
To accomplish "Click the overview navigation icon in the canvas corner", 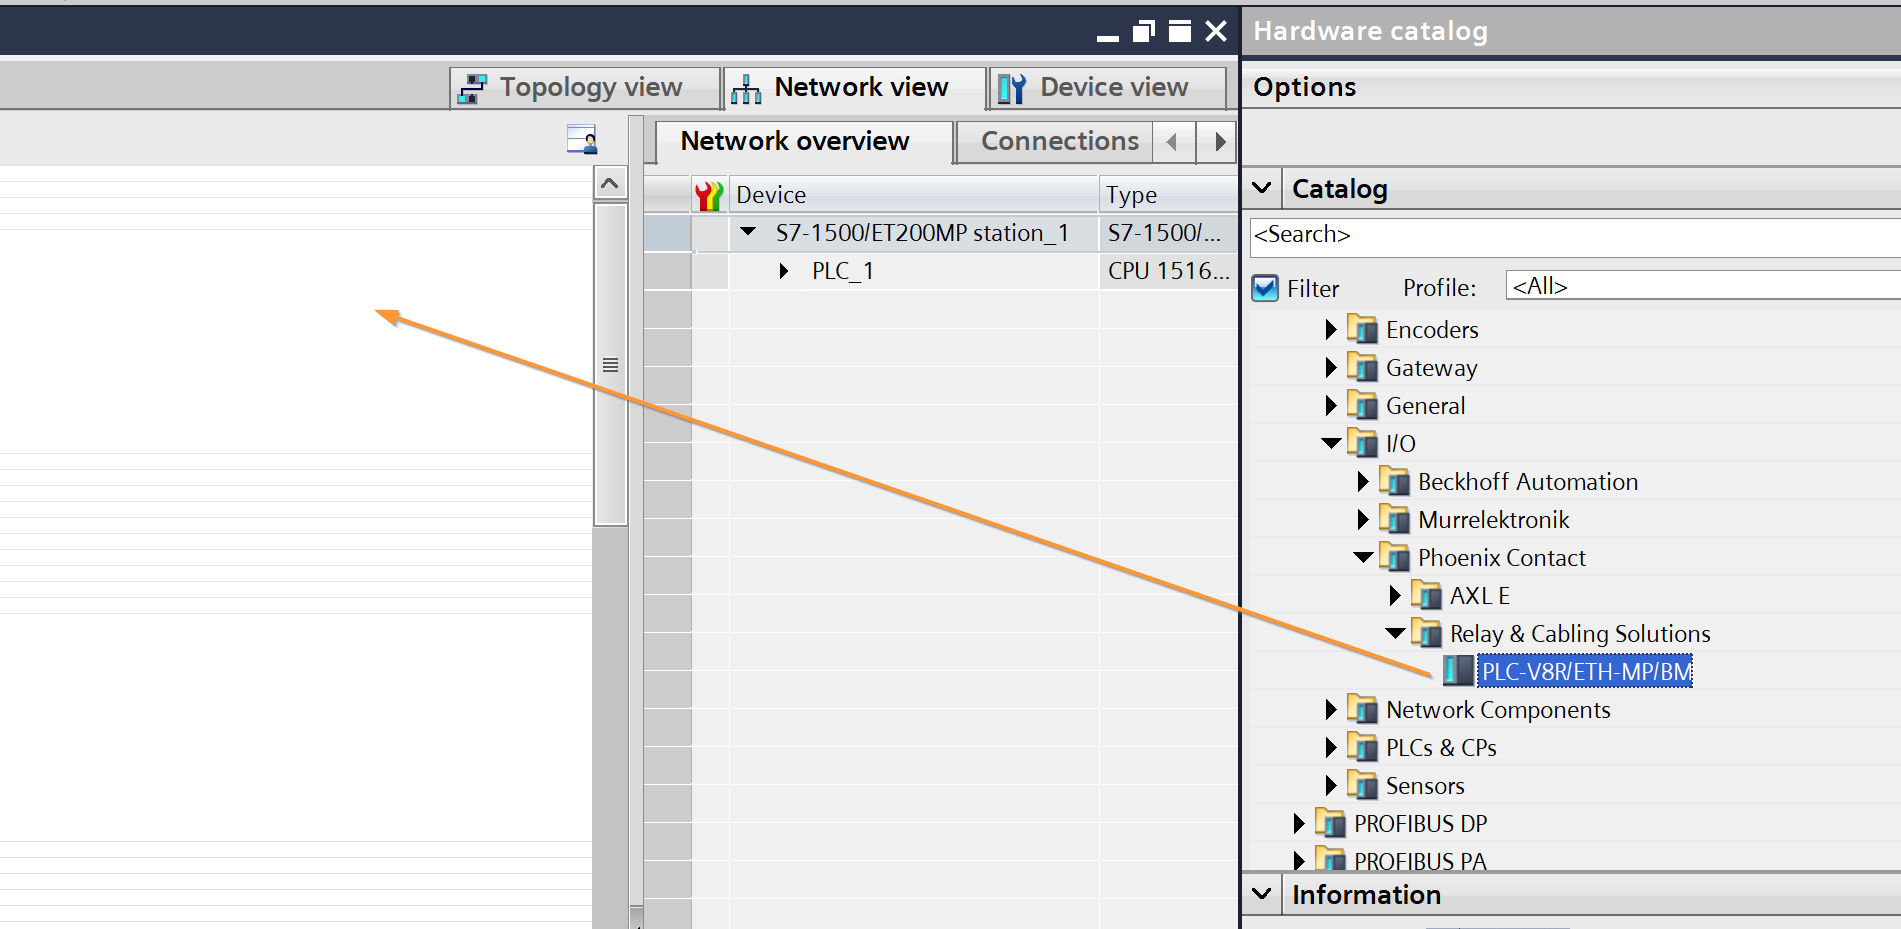I will point(581,139).
